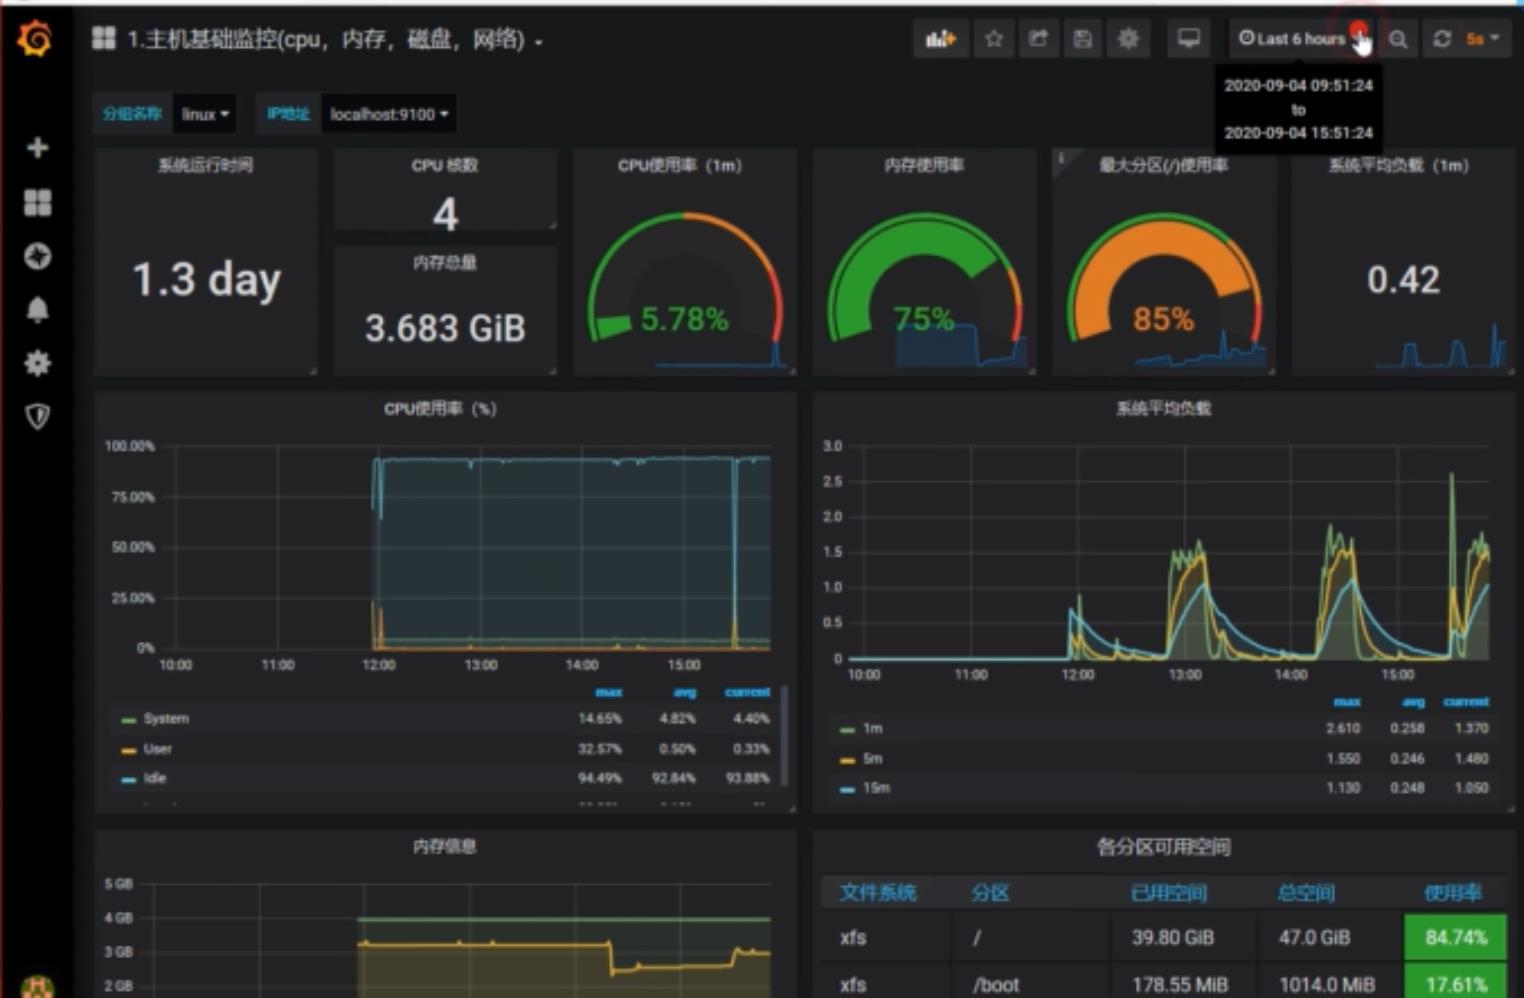1524x998 pixels.
Task: Sort CPU legend by current column
Action: coord(747,692)
